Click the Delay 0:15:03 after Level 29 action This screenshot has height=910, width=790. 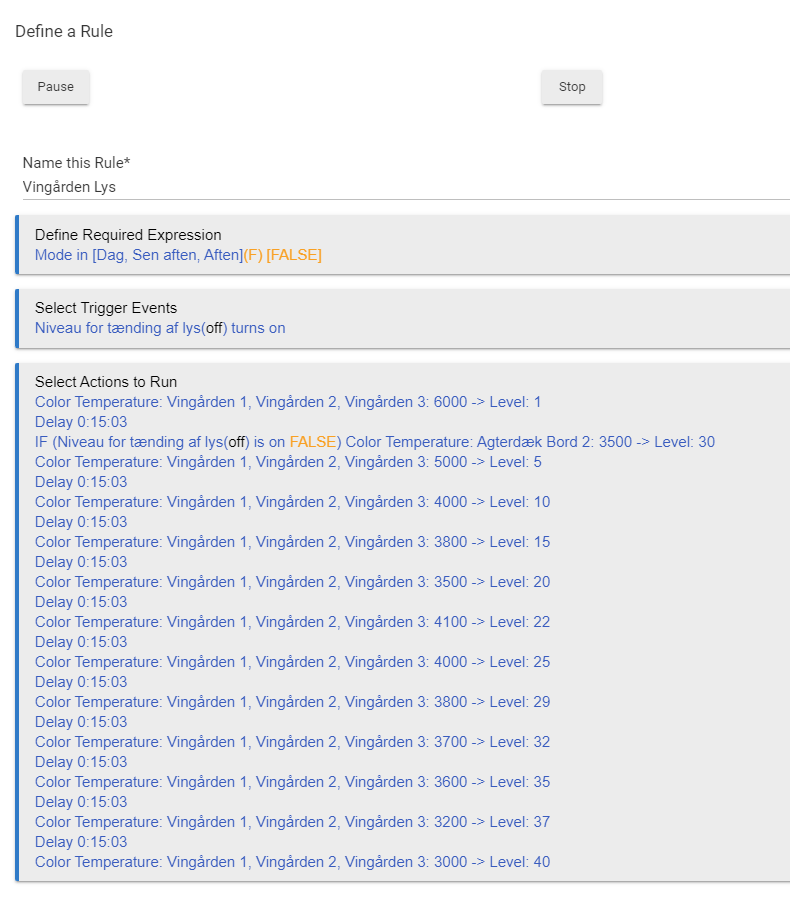tap(81, 723)
